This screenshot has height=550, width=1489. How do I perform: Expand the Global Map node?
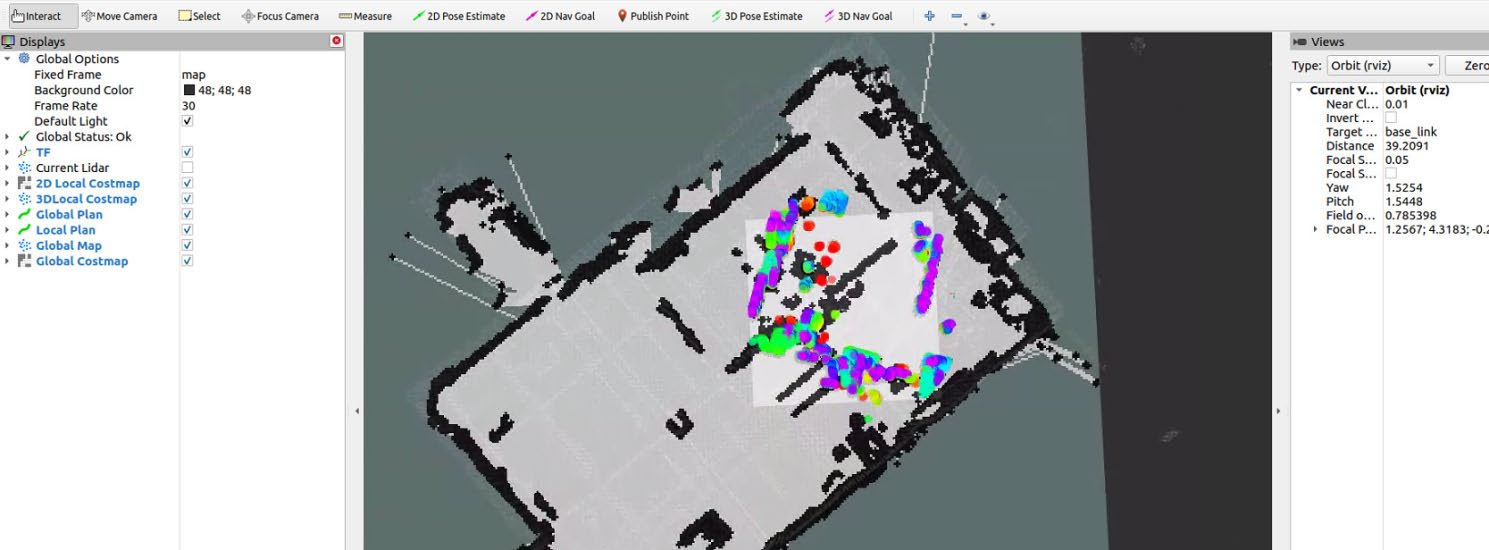coord(8,245)
